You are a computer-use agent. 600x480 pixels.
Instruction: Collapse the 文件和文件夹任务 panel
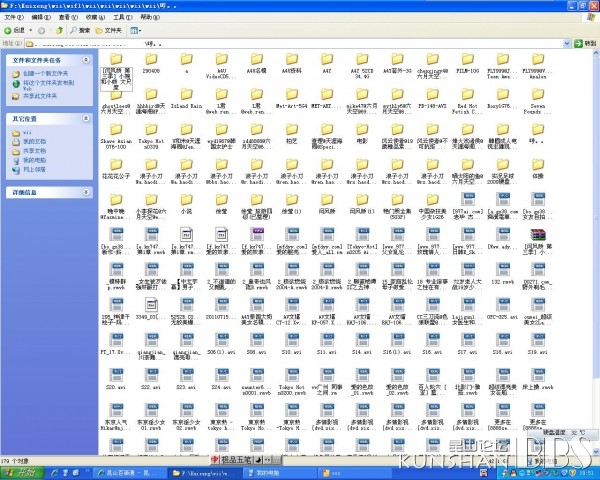pos(86,60)
